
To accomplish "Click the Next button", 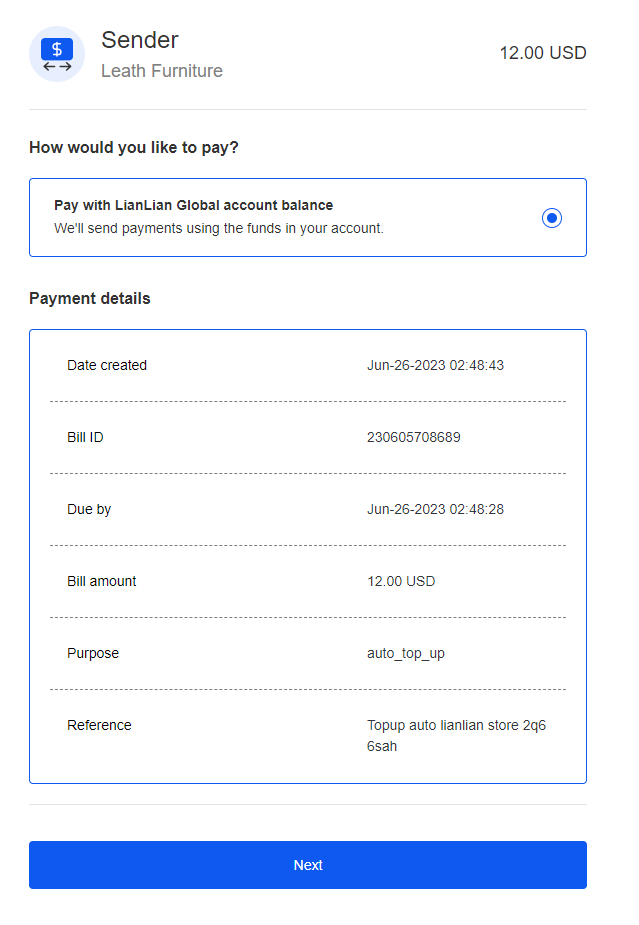I will pyautogui.click(x=308, y=865).
